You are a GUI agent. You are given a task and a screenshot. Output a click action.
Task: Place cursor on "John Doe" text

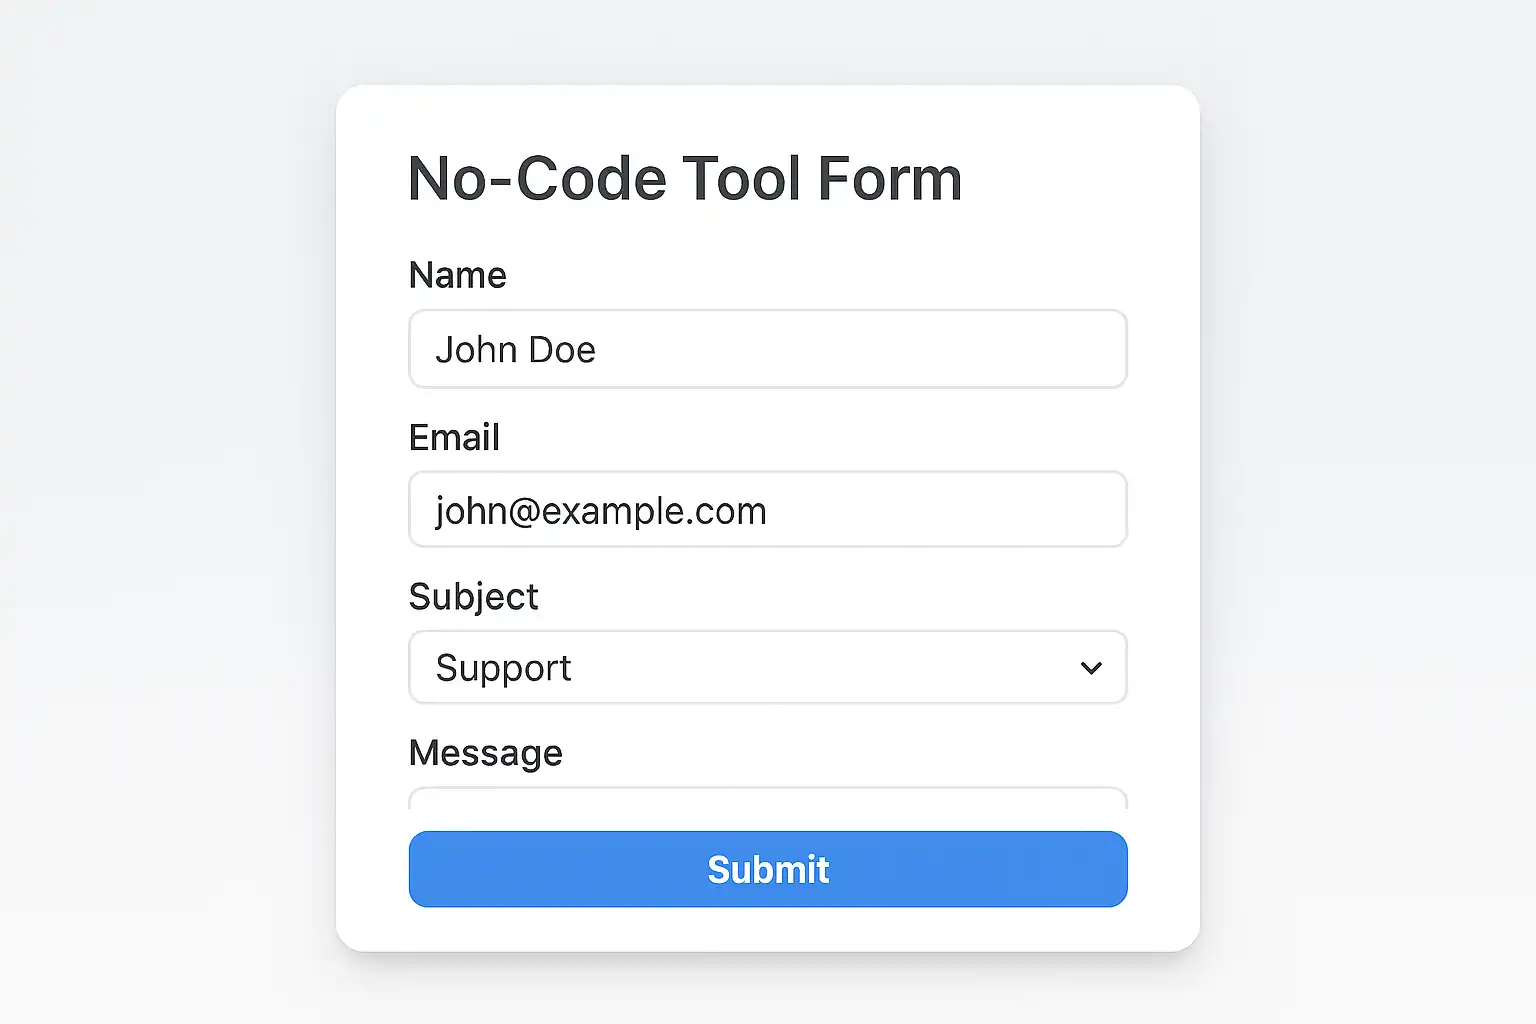[515, 350]
